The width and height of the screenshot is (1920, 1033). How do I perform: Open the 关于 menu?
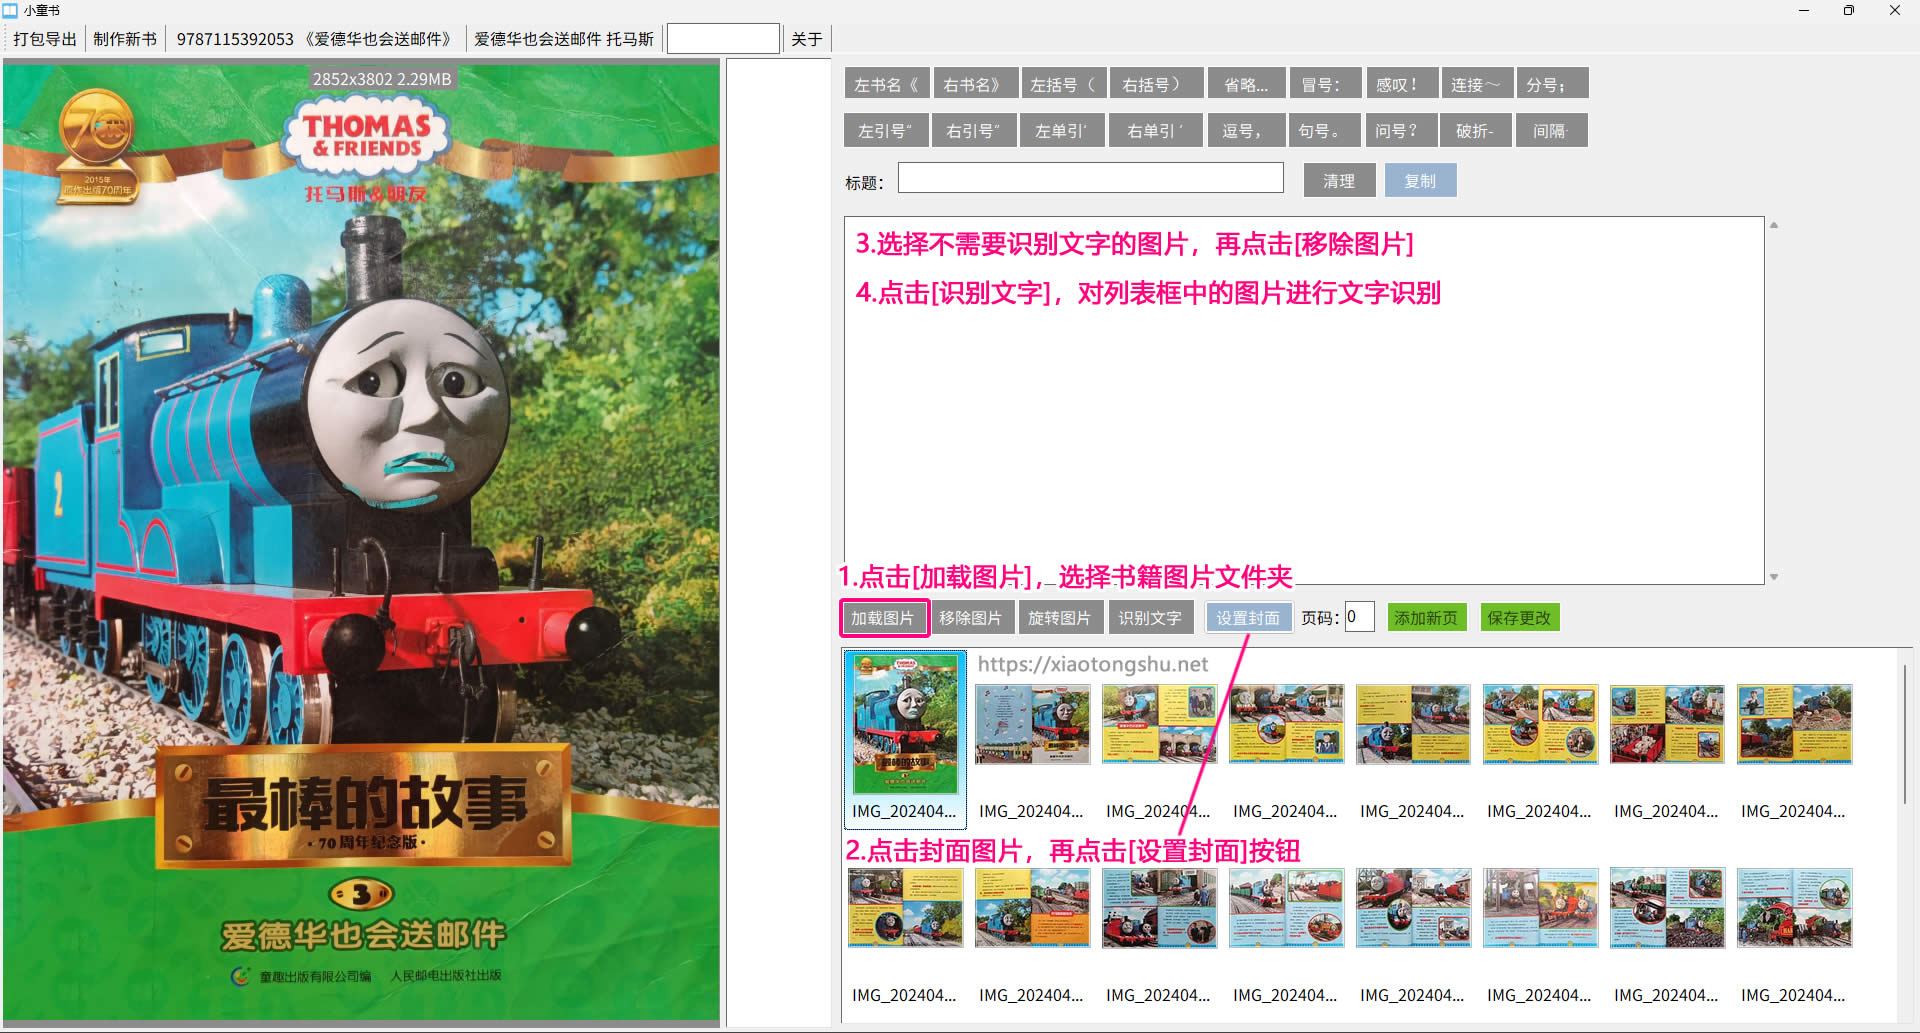807,39
